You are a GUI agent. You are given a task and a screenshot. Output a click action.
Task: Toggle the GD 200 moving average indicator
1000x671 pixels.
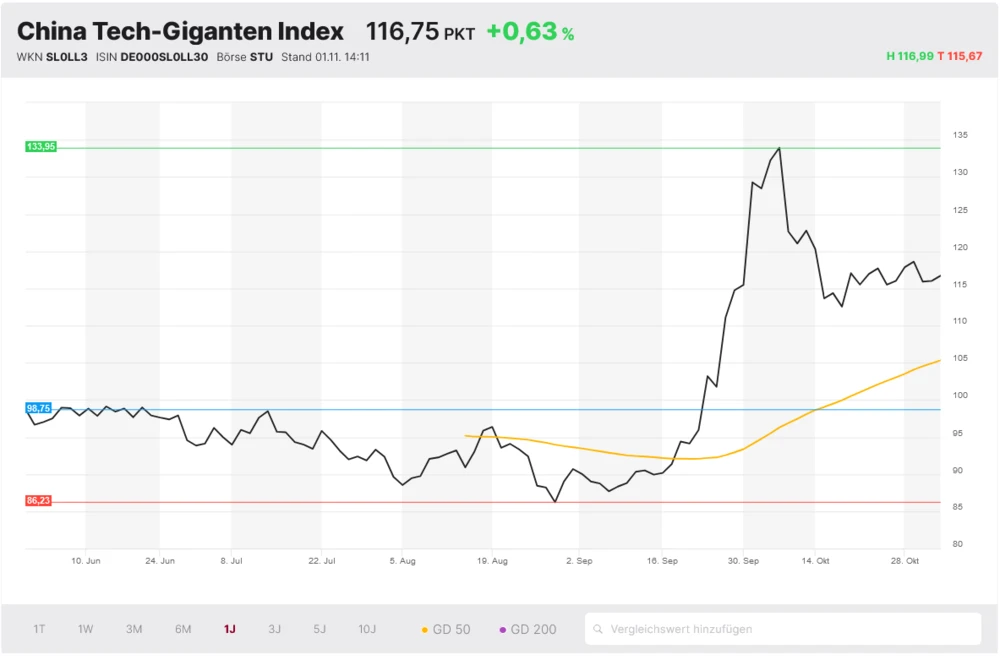pos(527,629)
